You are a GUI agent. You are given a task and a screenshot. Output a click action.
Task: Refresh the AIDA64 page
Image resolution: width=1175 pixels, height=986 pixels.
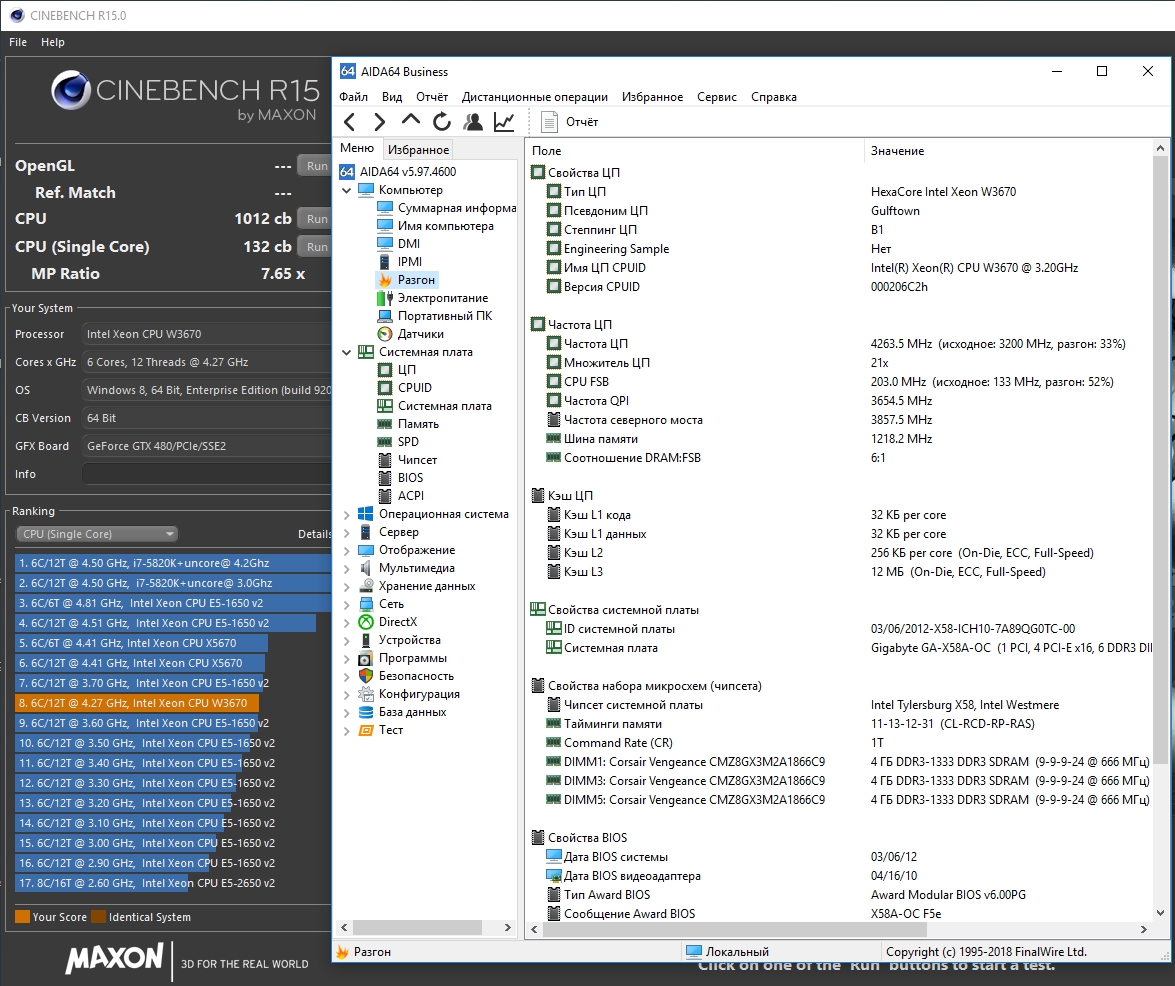click(442, 121)
